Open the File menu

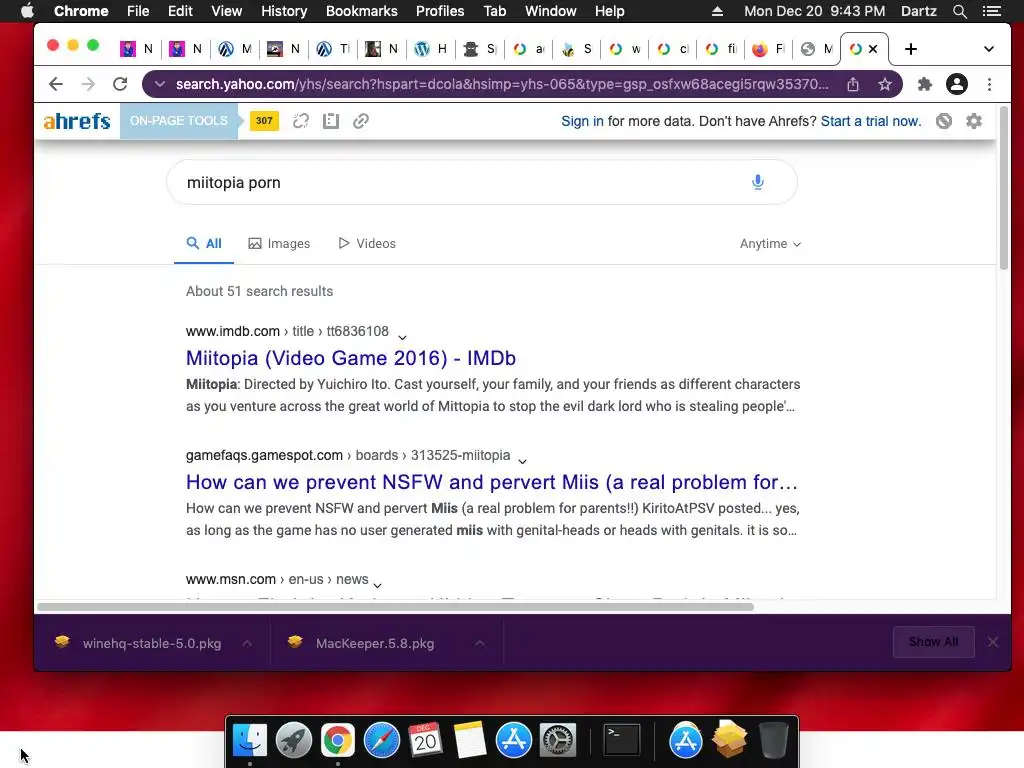click(x=138, y=11)
